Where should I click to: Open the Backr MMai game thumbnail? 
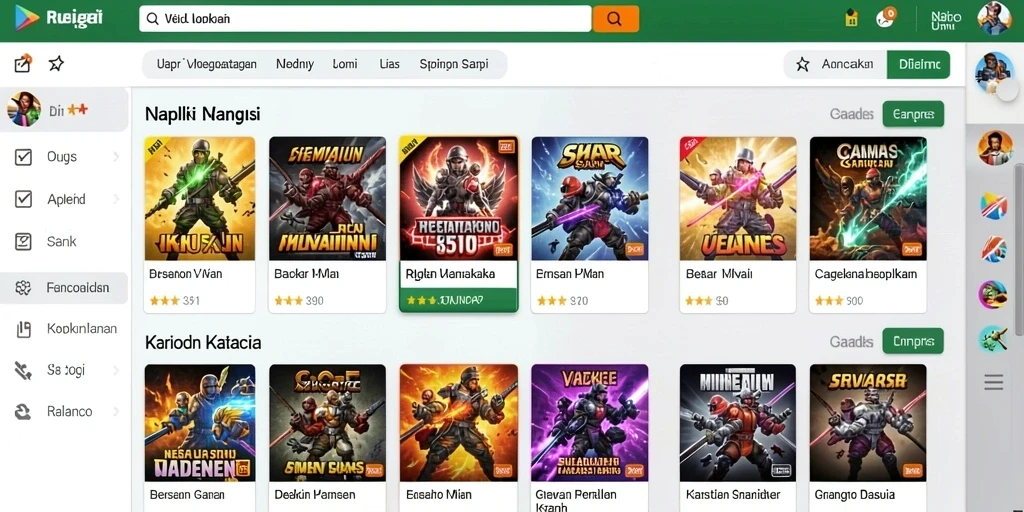coord(327,199)
